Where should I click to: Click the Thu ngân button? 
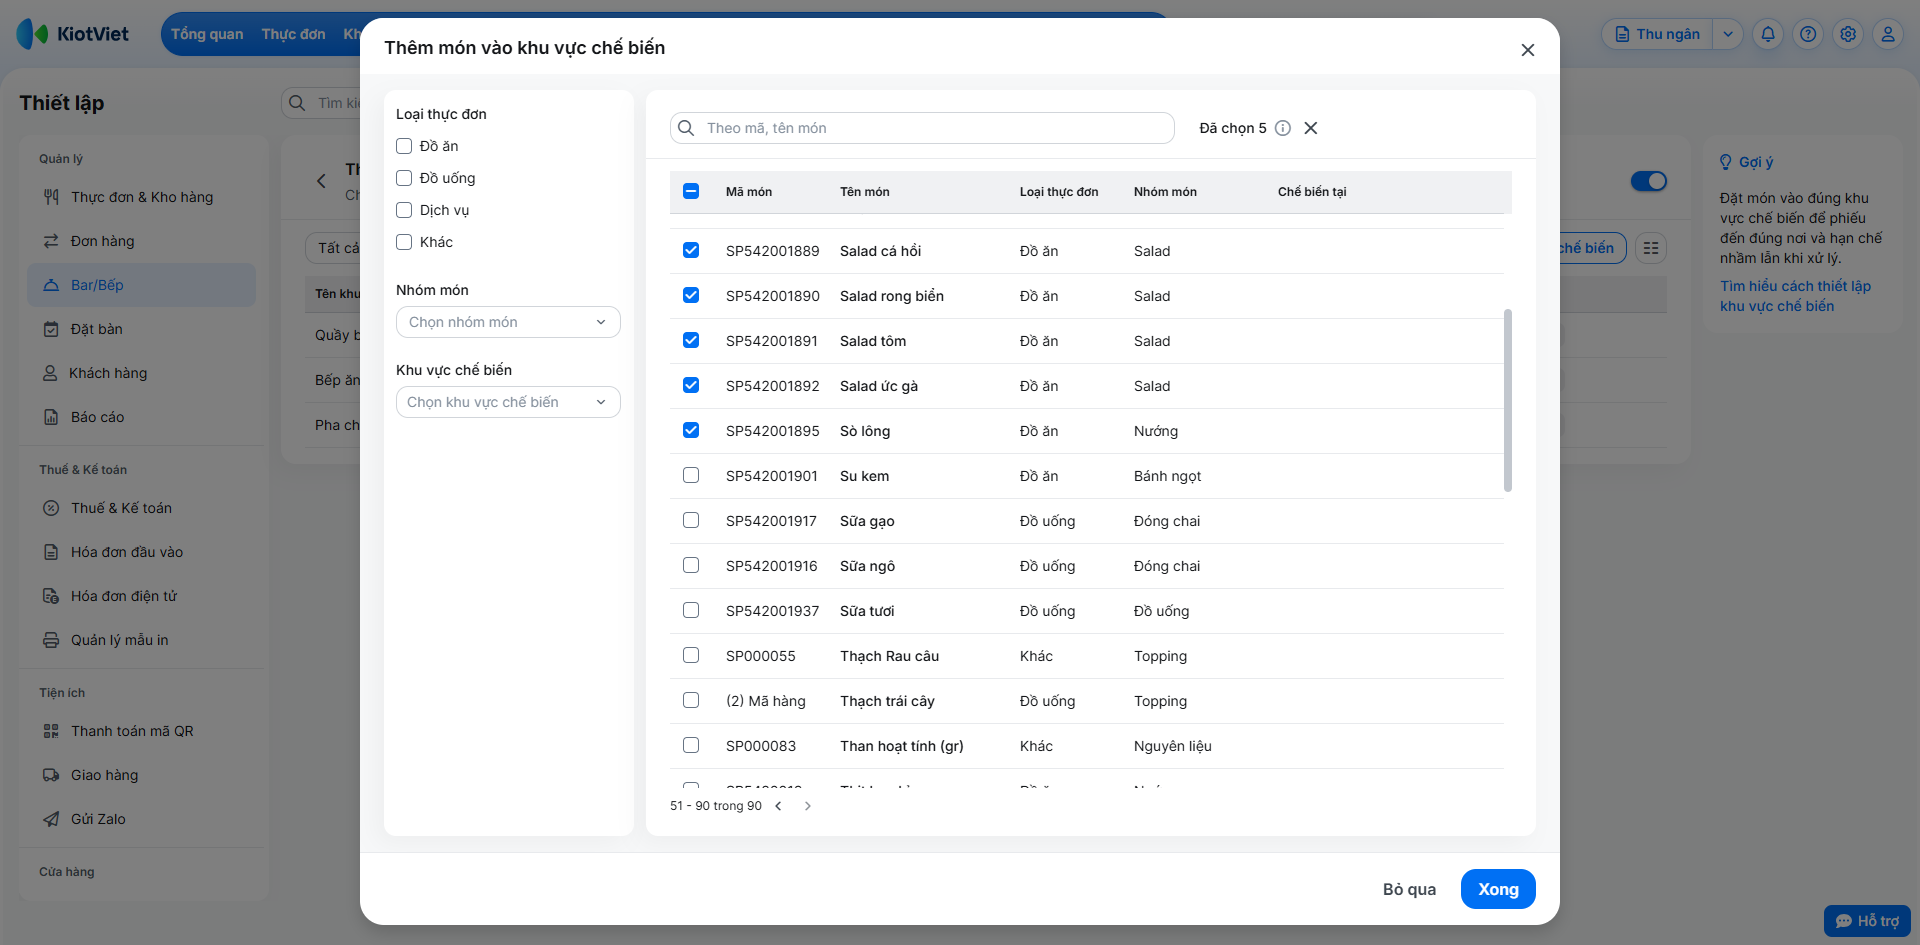pyautogui.click(x=1658, y=34)
